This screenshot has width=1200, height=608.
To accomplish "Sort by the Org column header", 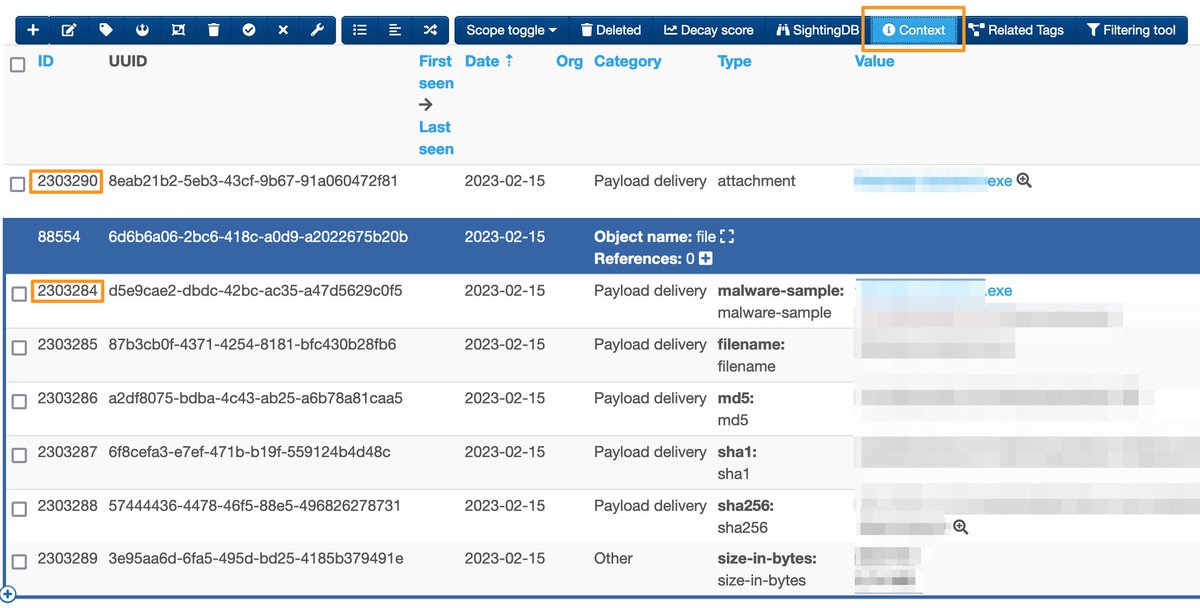I will [x=569, y=61].
